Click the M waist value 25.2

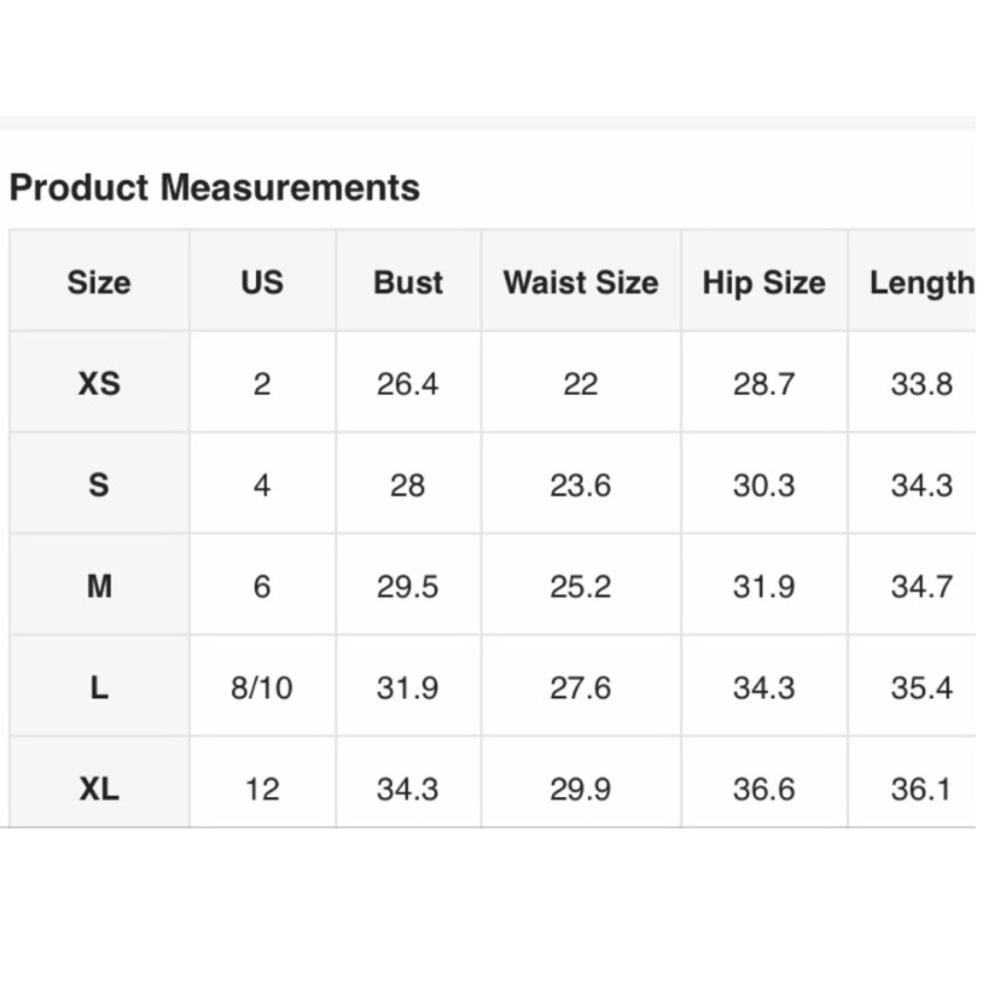click(581, 586)
